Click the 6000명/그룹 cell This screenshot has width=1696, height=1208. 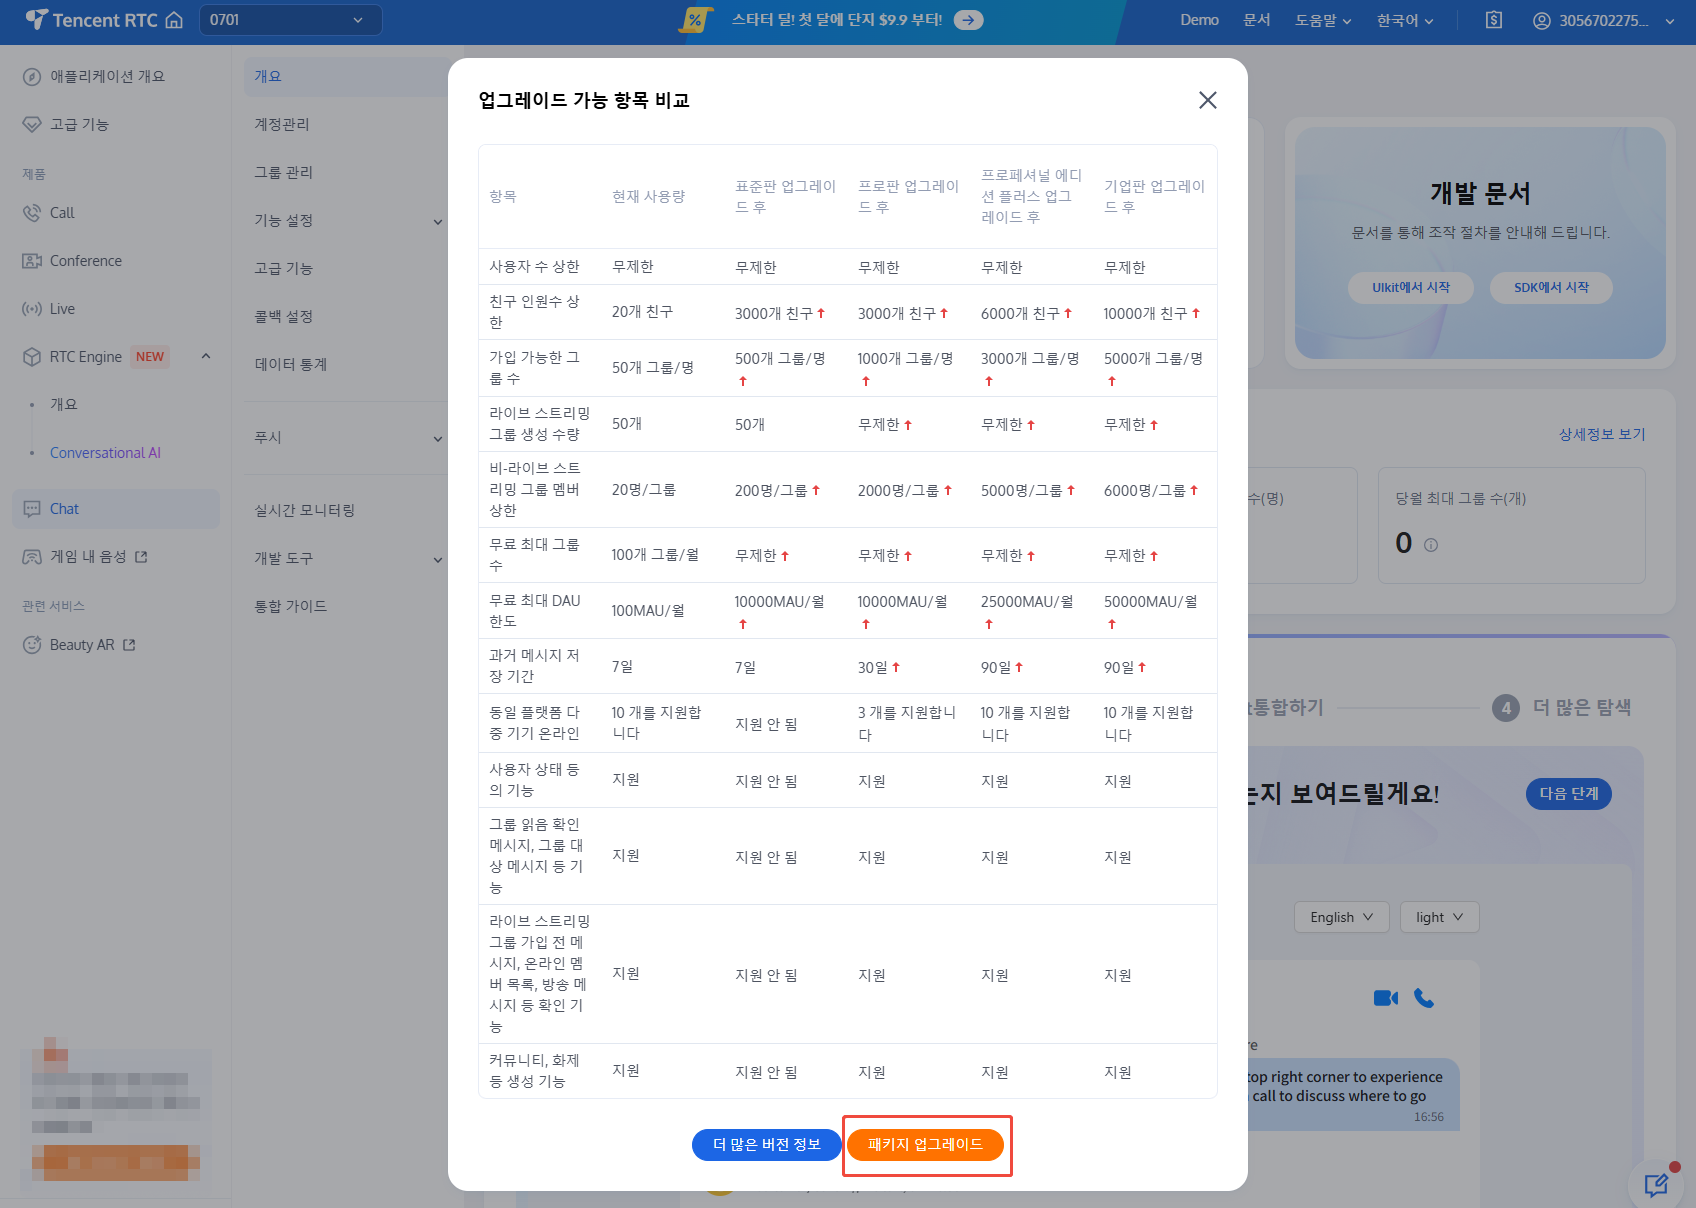(1151, 491)
